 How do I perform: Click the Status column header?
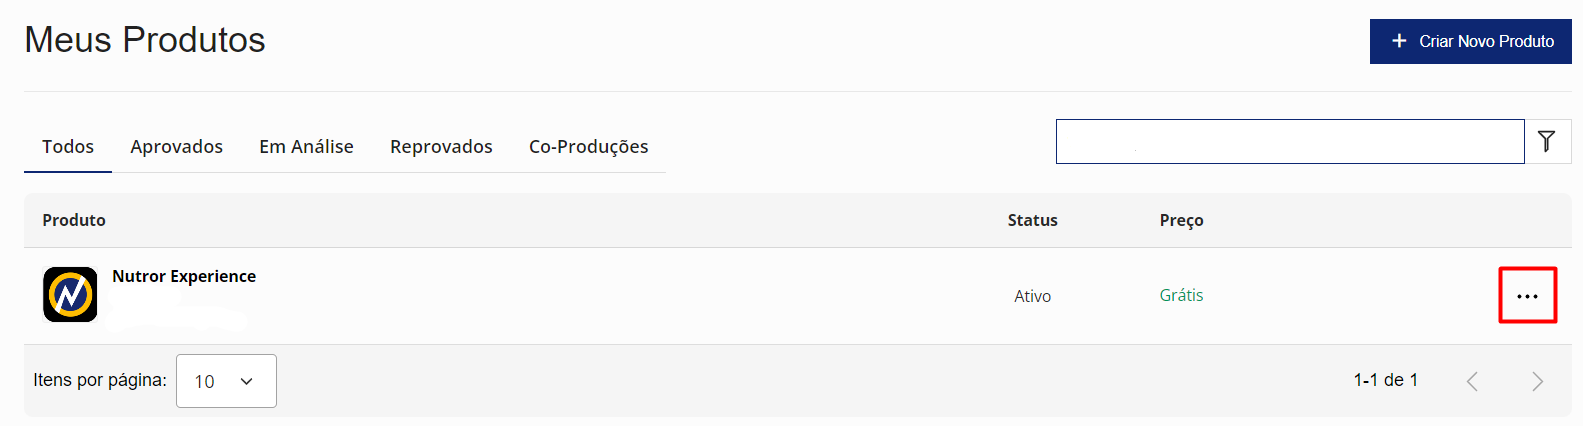1032,220
